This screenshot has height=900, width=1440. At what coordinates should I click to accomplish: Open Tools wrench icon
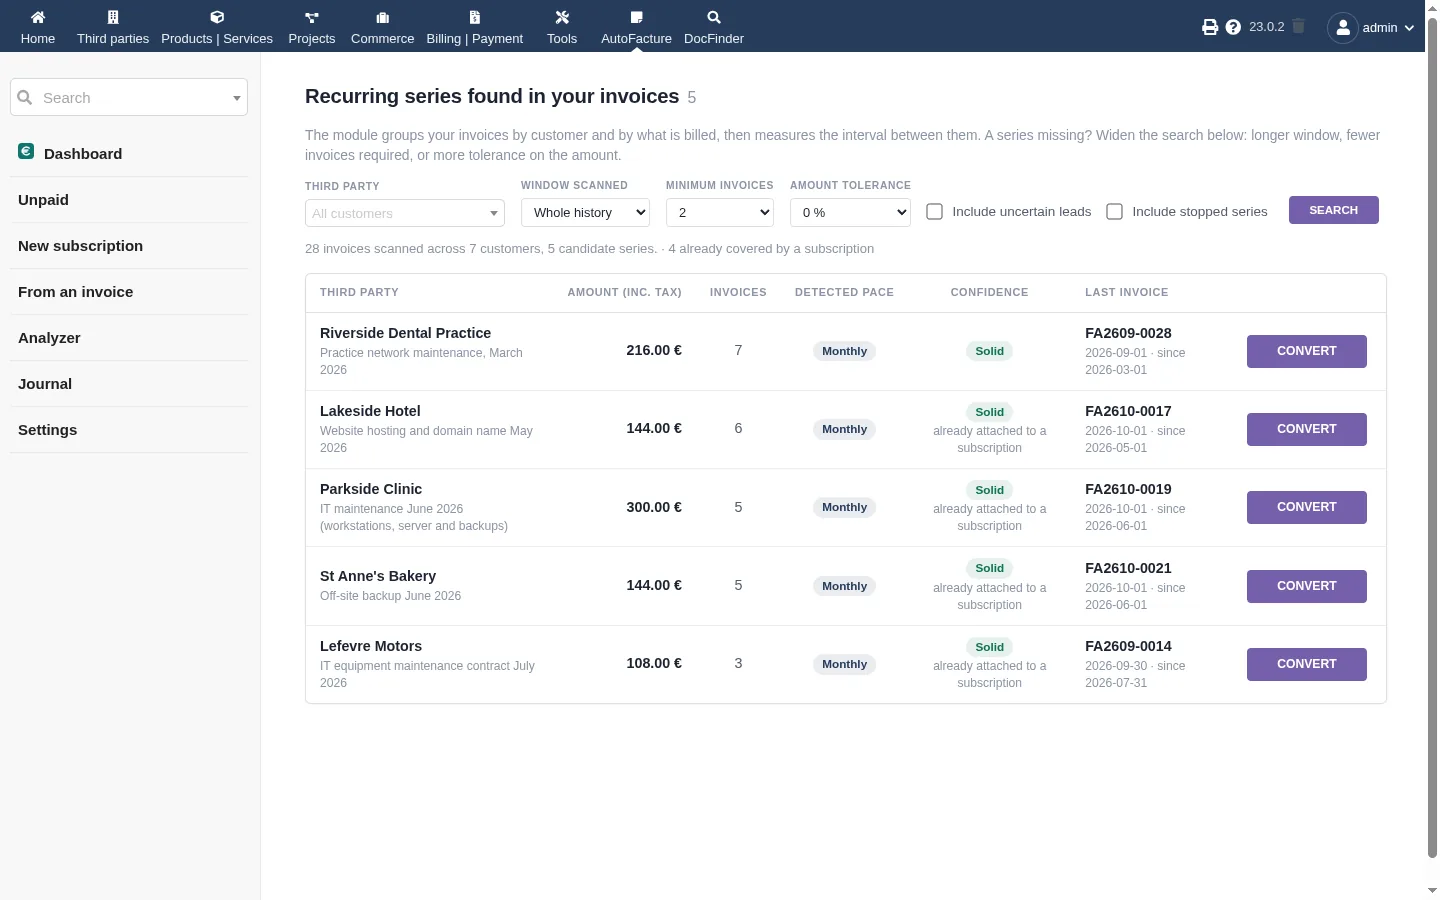[562, 17]
